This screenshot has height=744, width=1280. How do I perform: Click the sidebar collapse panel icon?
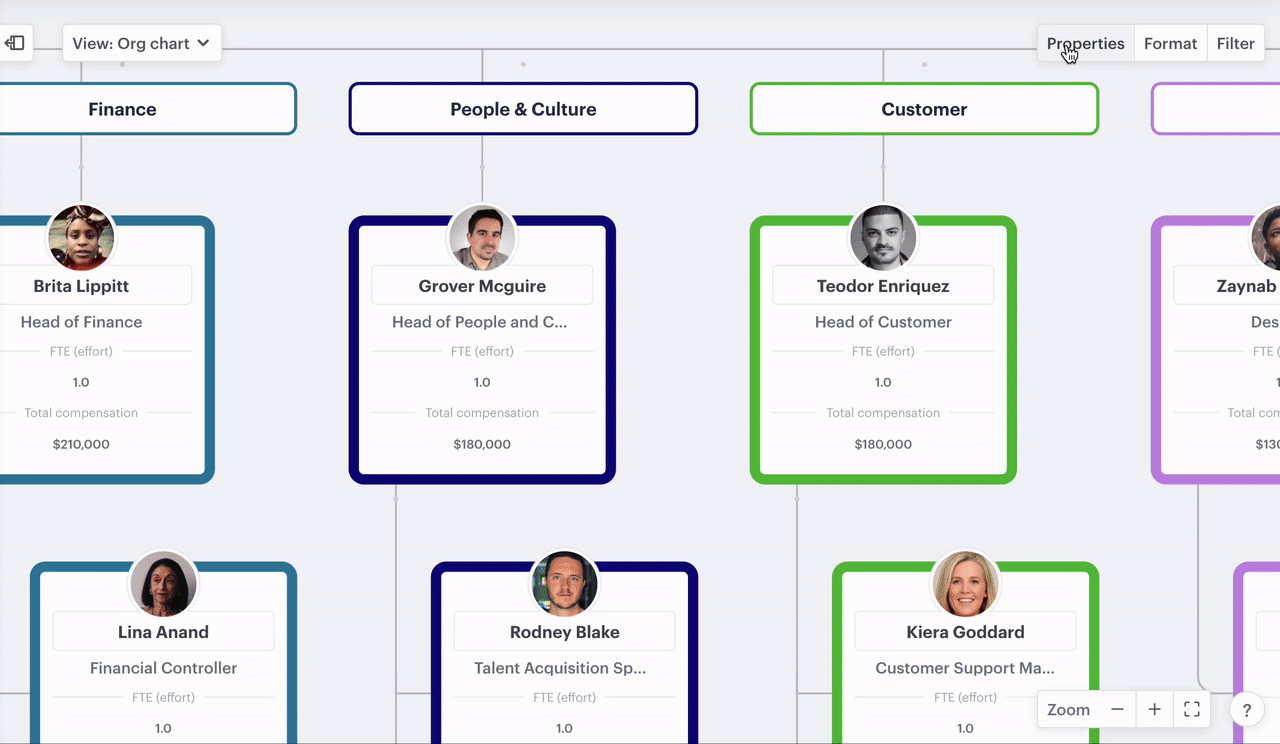(x=15, y=43)
